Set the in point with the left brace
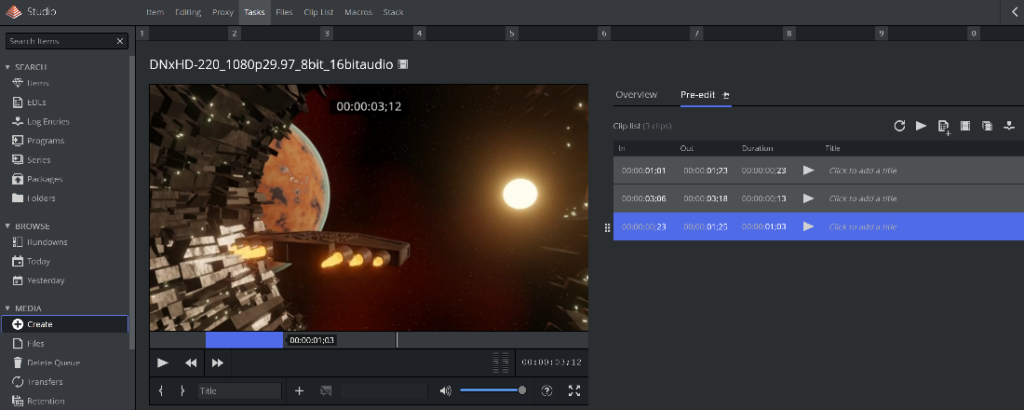 coord(161,391)
